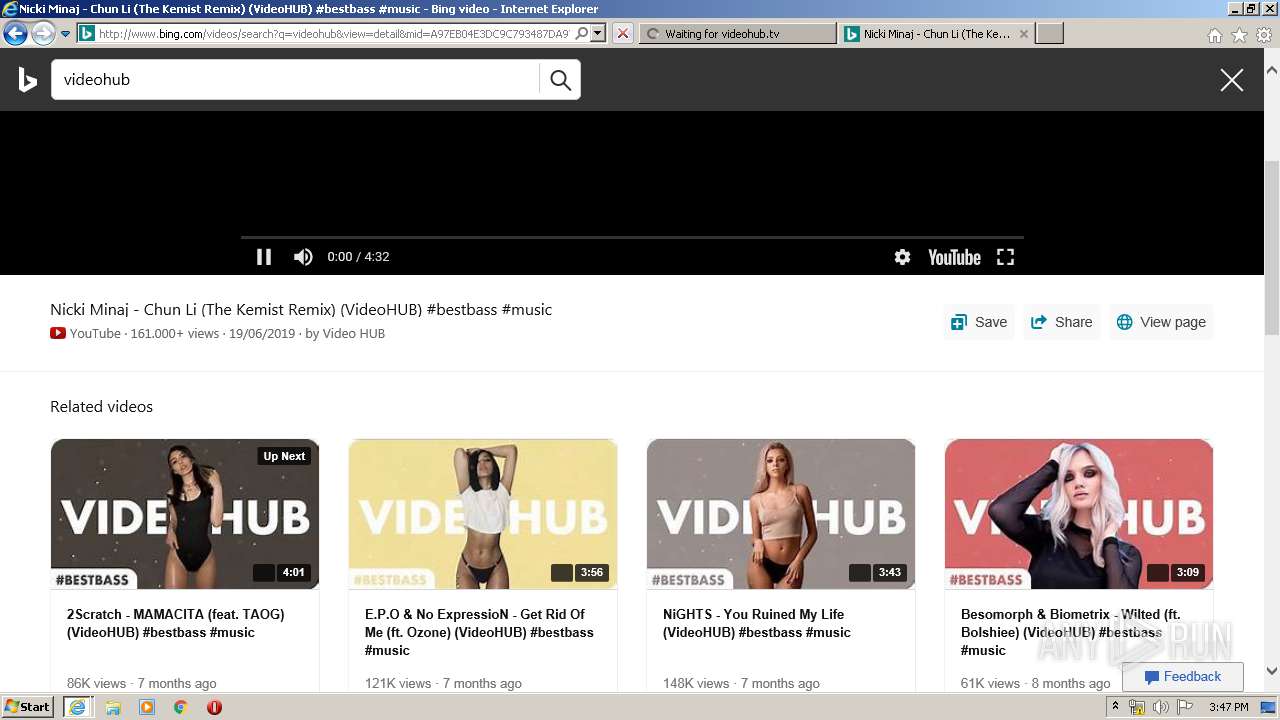The height and width of the screenshot is (720, 1280).
Task: Open the Feedback button
Action: (x=1183, y=677)
